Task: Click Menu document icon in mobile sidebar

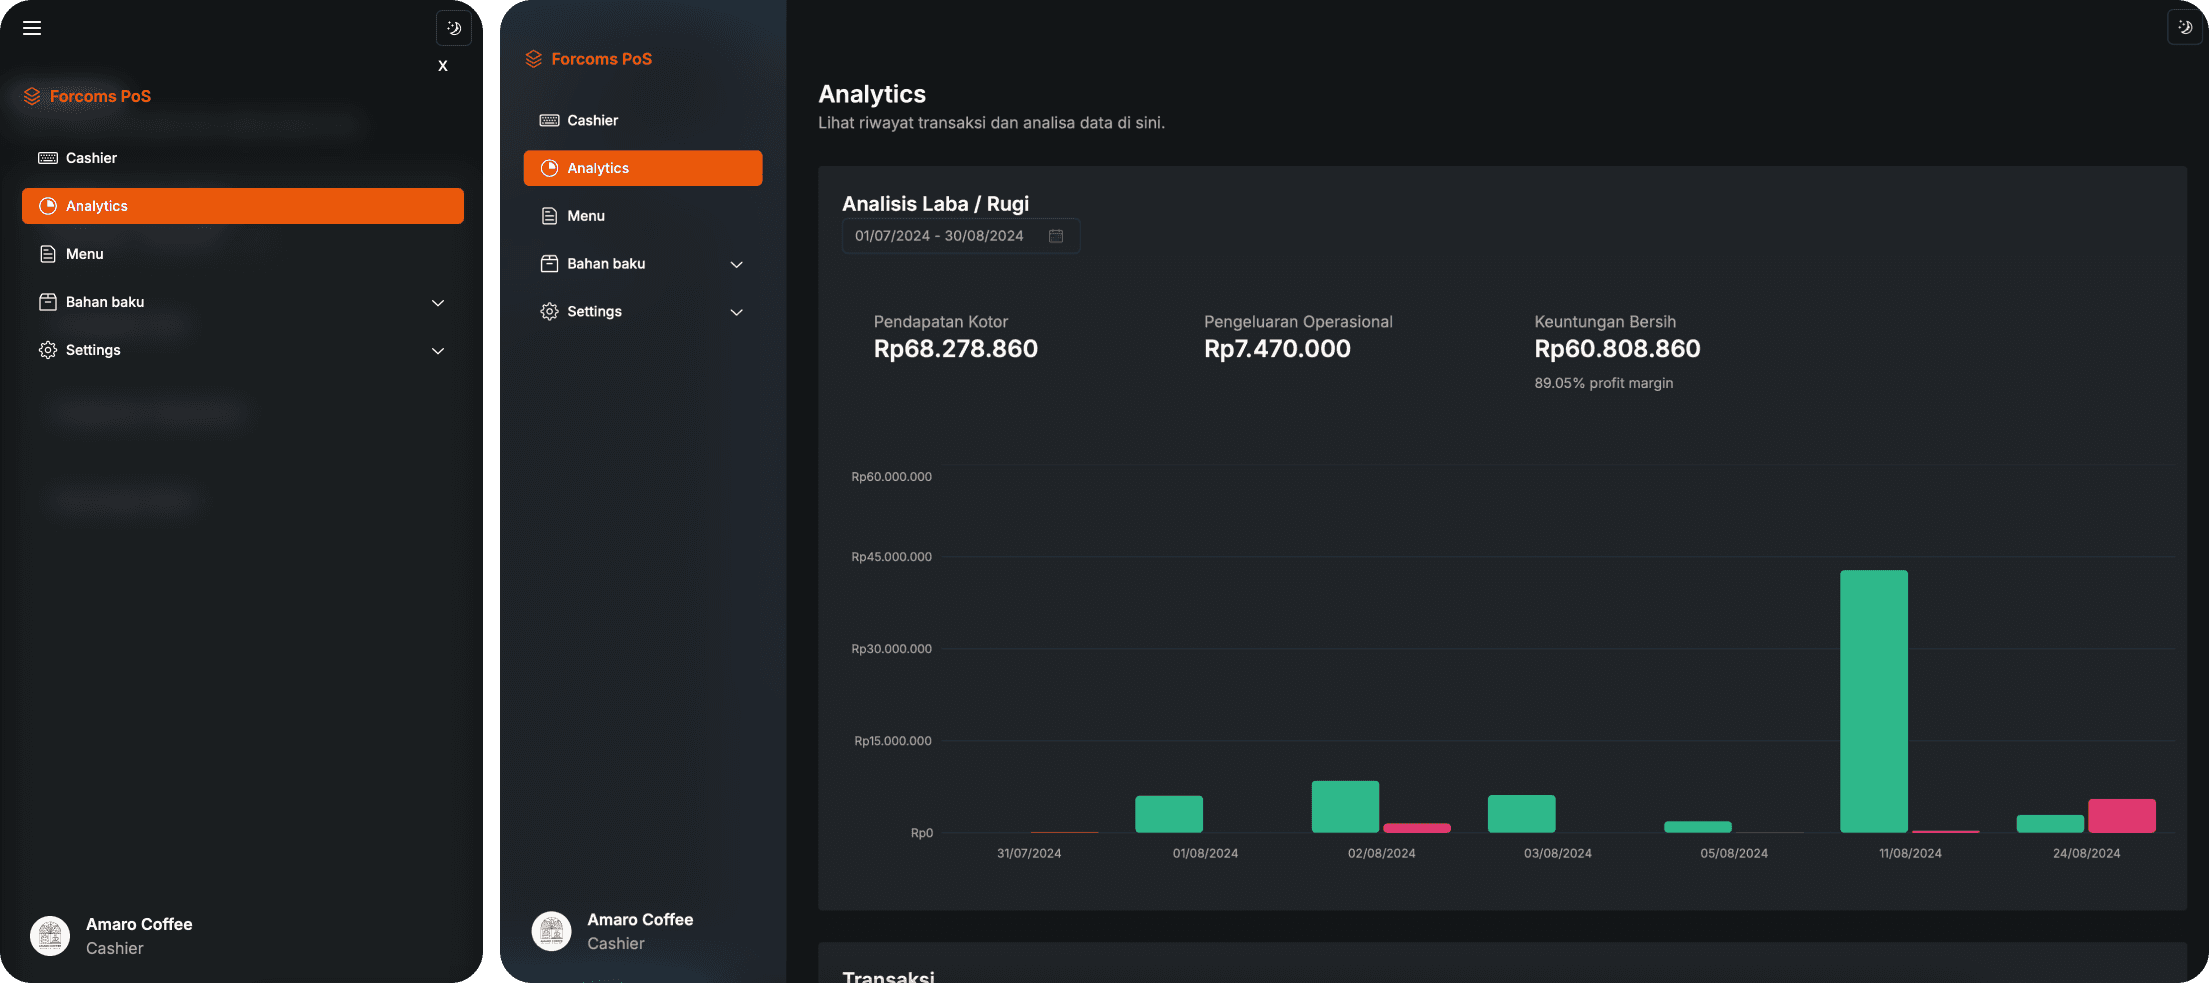Action: pyautogui.click(x=48, y=254)
